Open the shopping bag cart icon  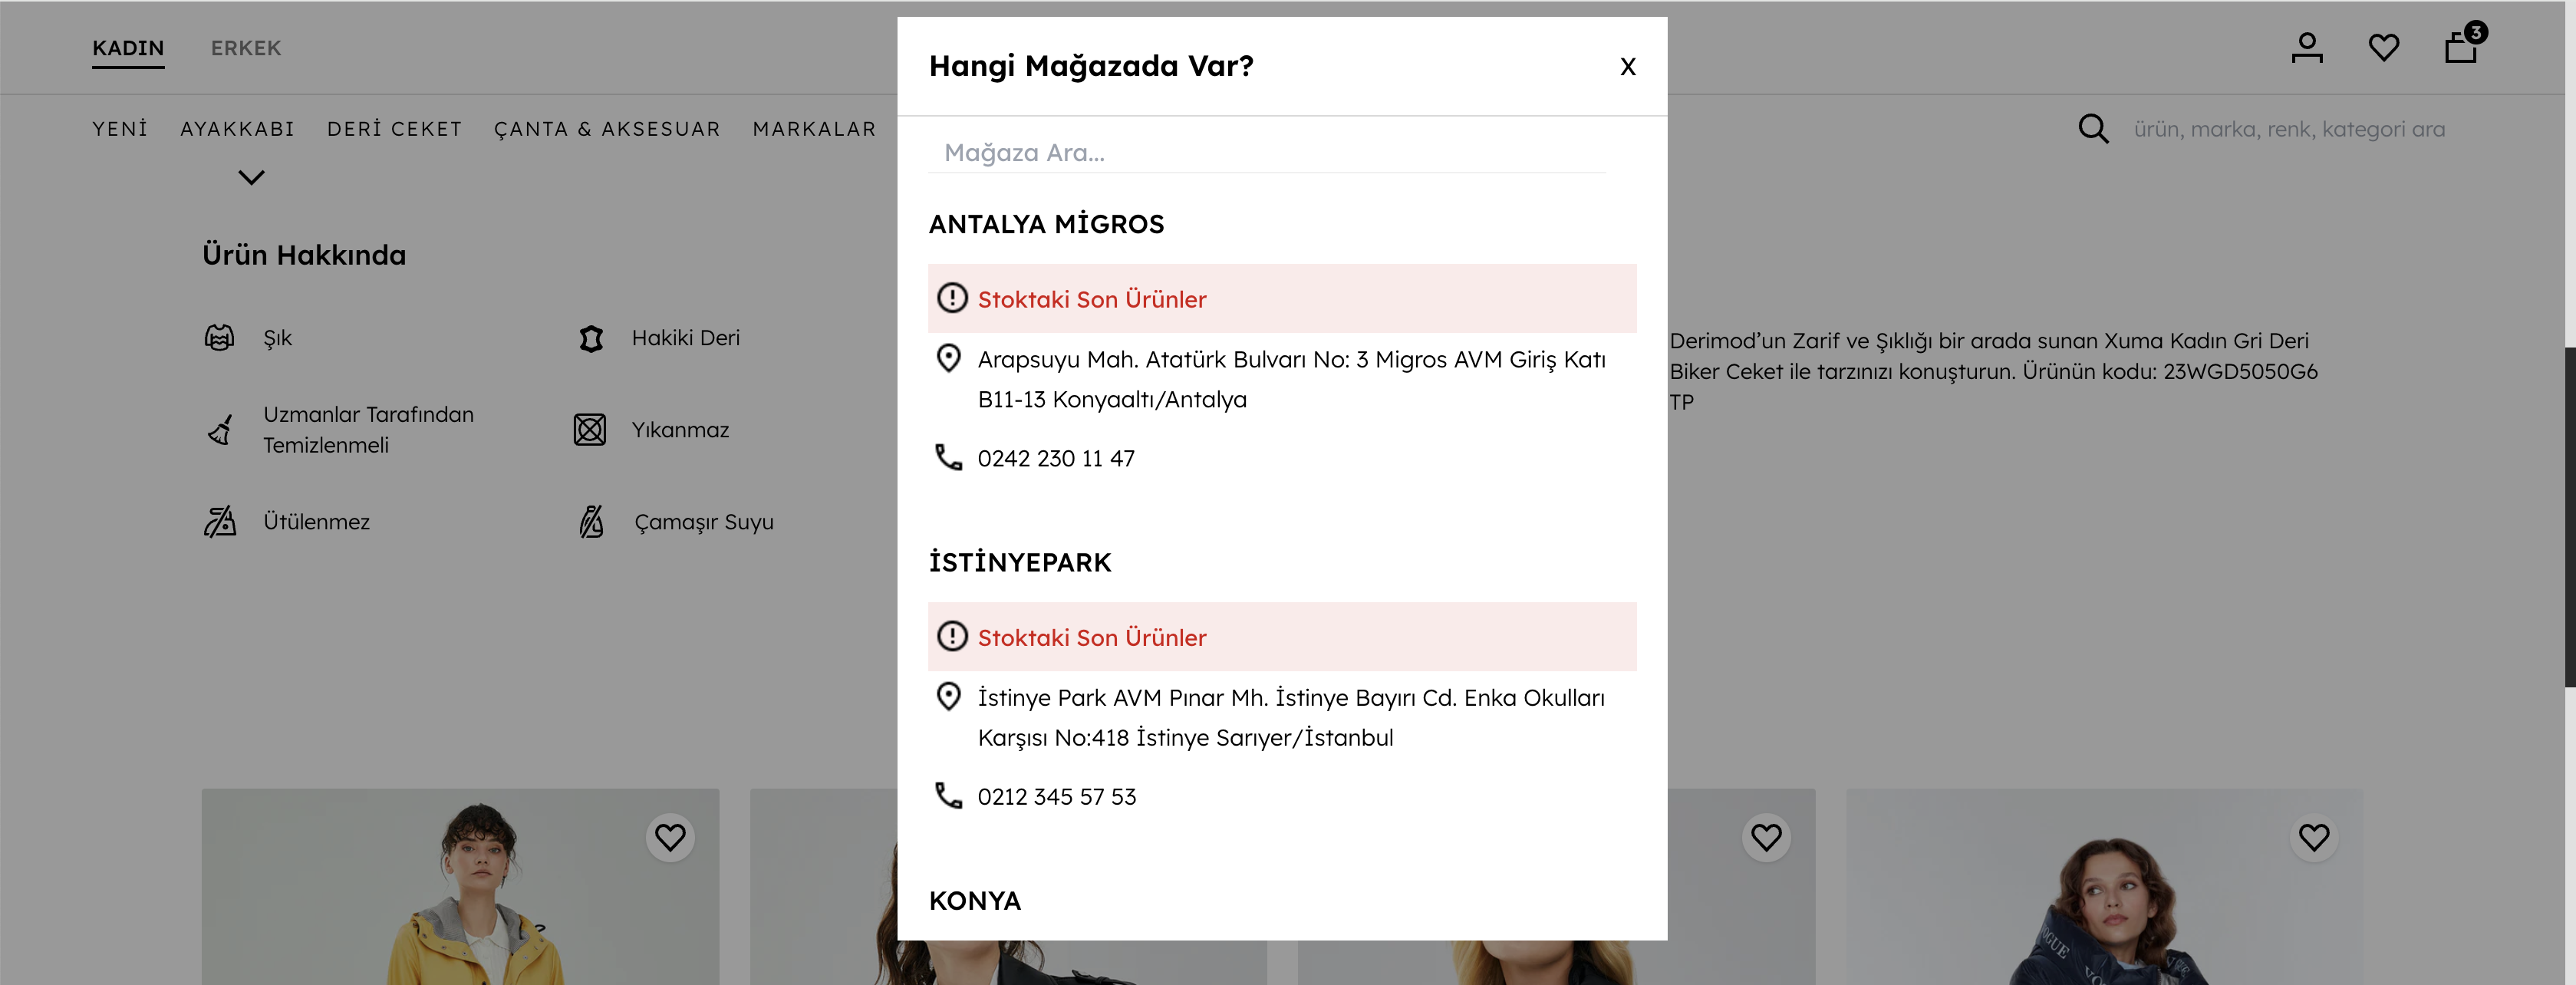[2460, 47]
